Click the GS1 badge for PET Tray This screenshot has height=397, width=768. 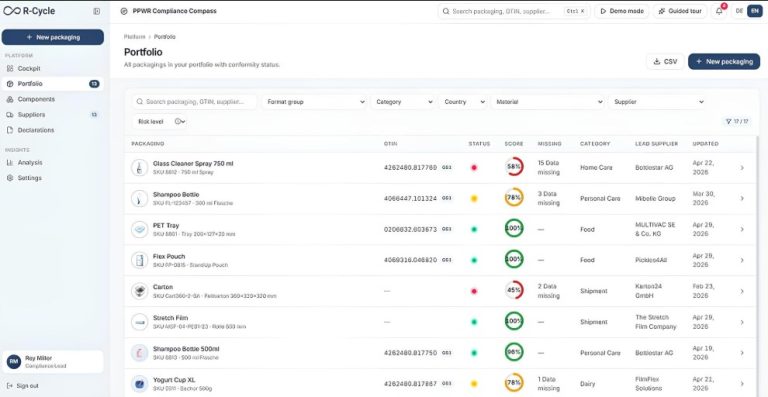coord(447,229)
